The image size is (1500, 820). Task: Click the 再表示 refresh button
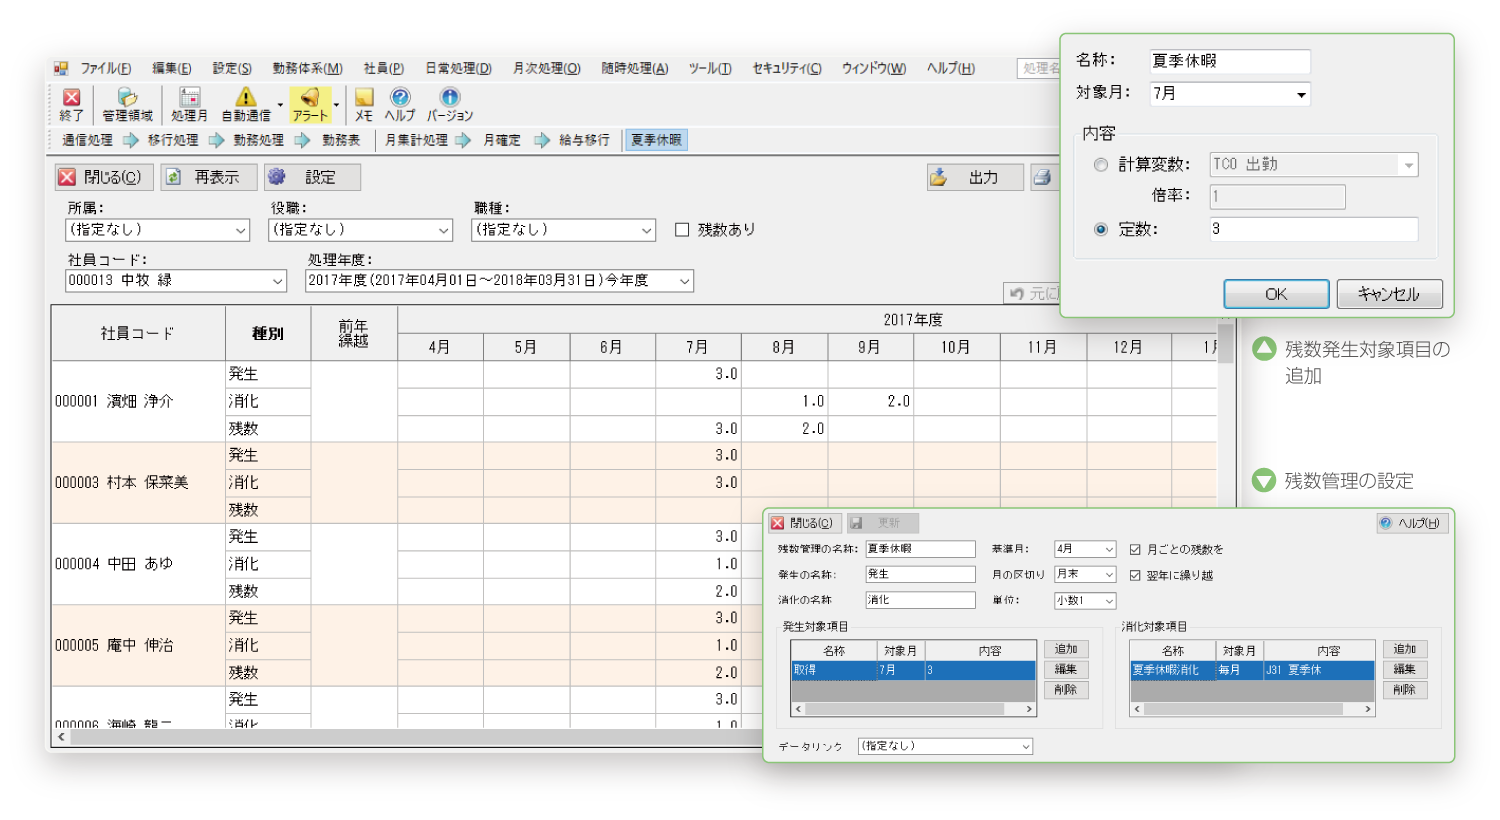pos(208,177)
